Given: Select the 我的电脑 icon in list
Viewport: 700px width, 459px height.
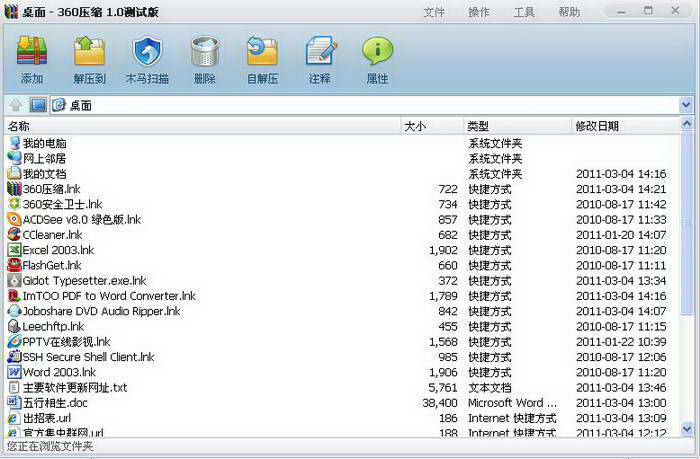Looking at the screenshot, I should 14,143.
